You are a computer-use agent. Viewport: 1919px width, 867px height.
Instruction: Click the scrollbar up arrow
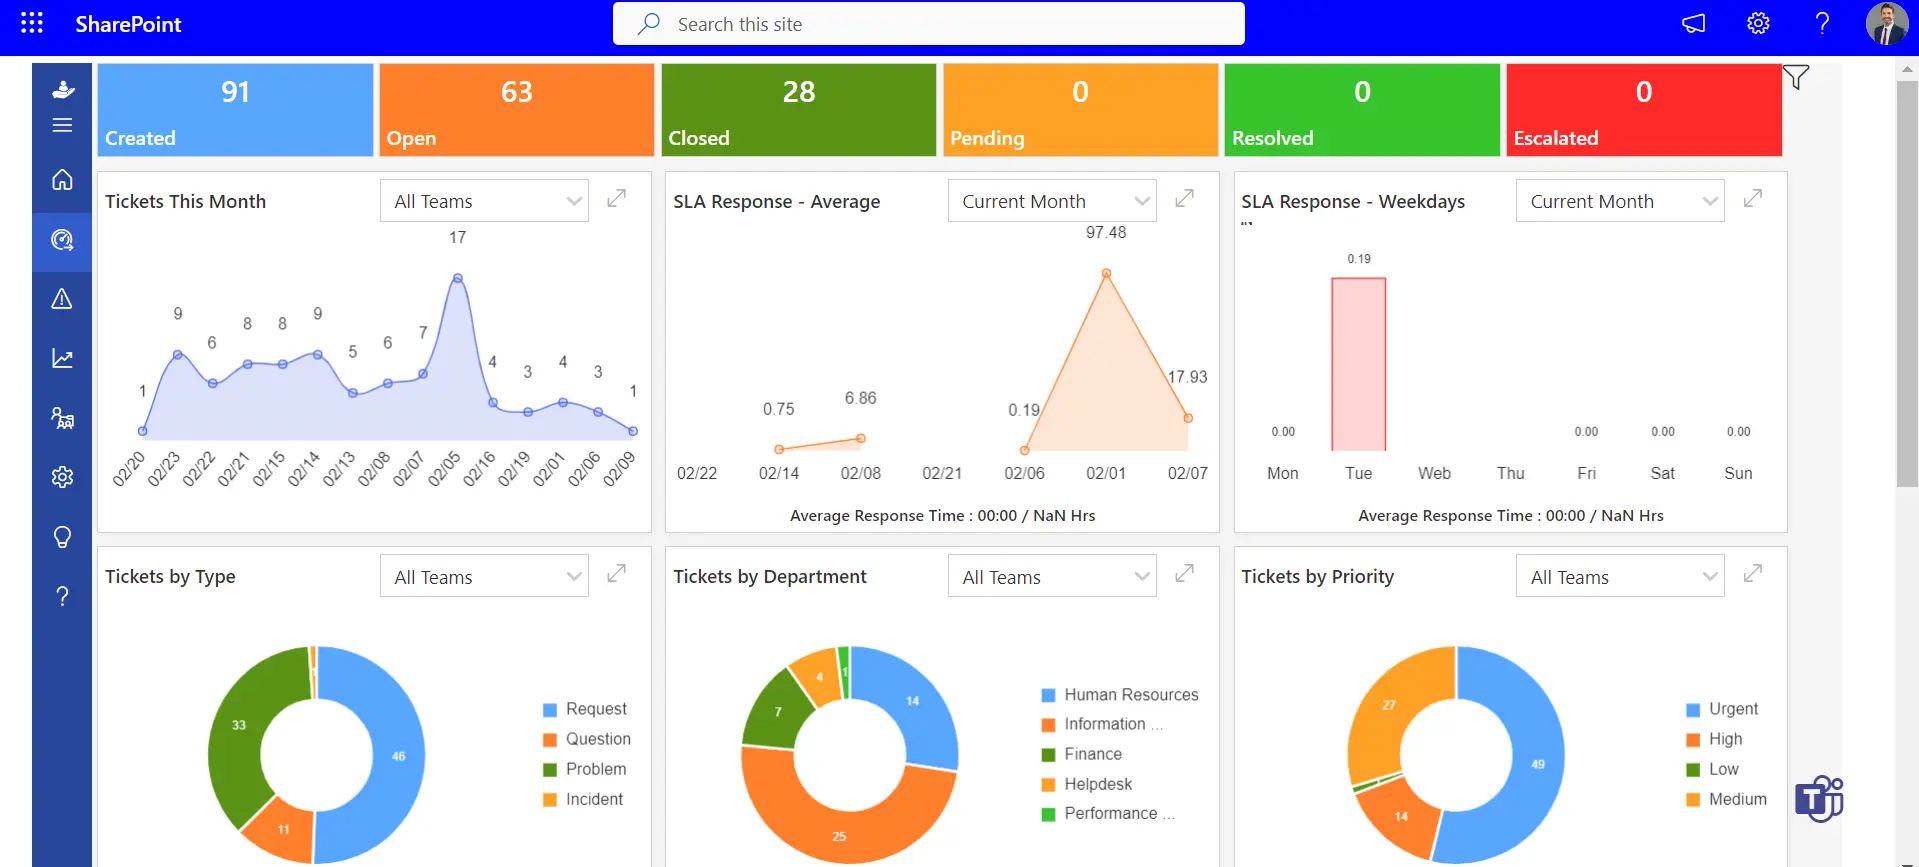[x=1907, y=70]
